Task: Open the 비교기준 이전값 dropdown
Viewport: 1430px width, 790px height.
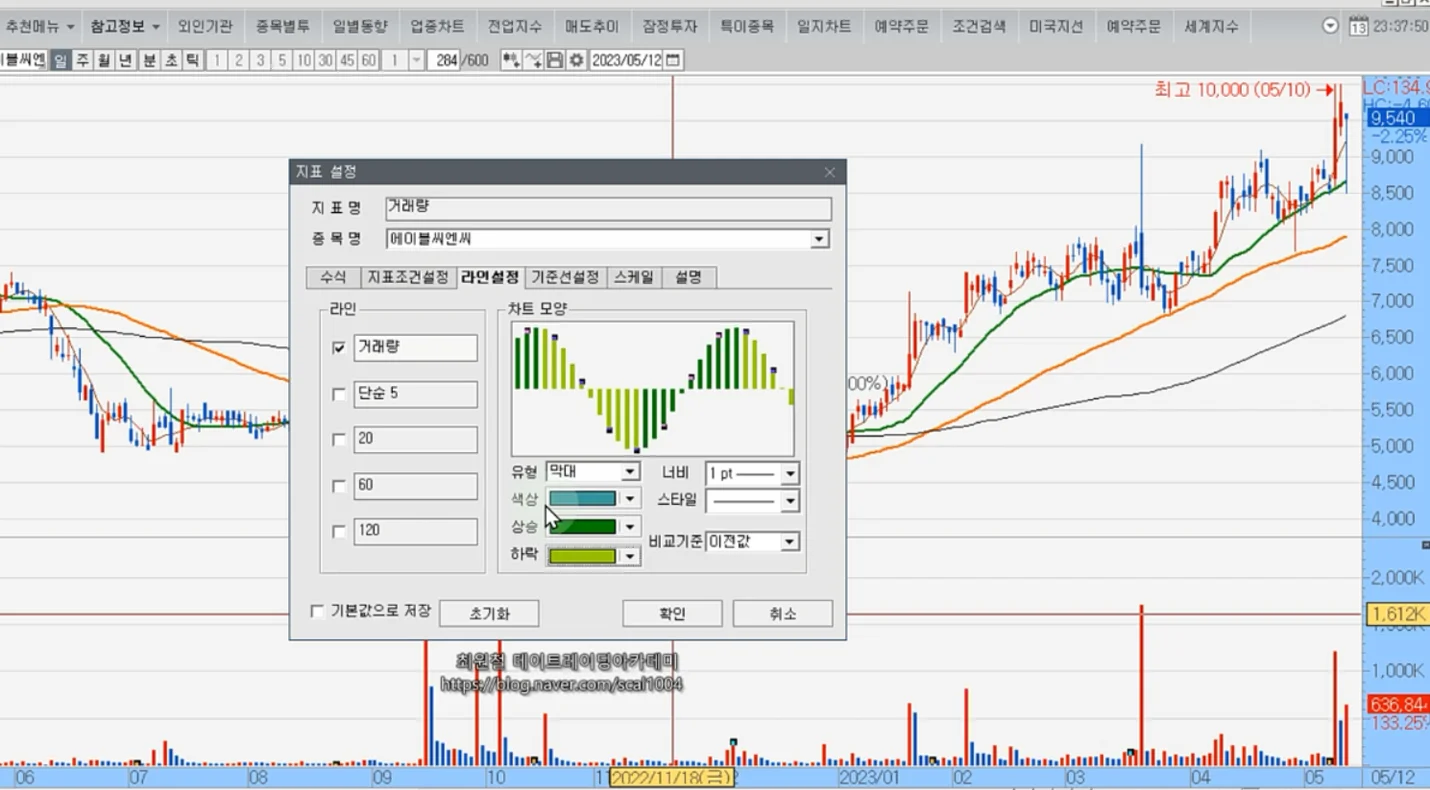Action: [789, 542]
